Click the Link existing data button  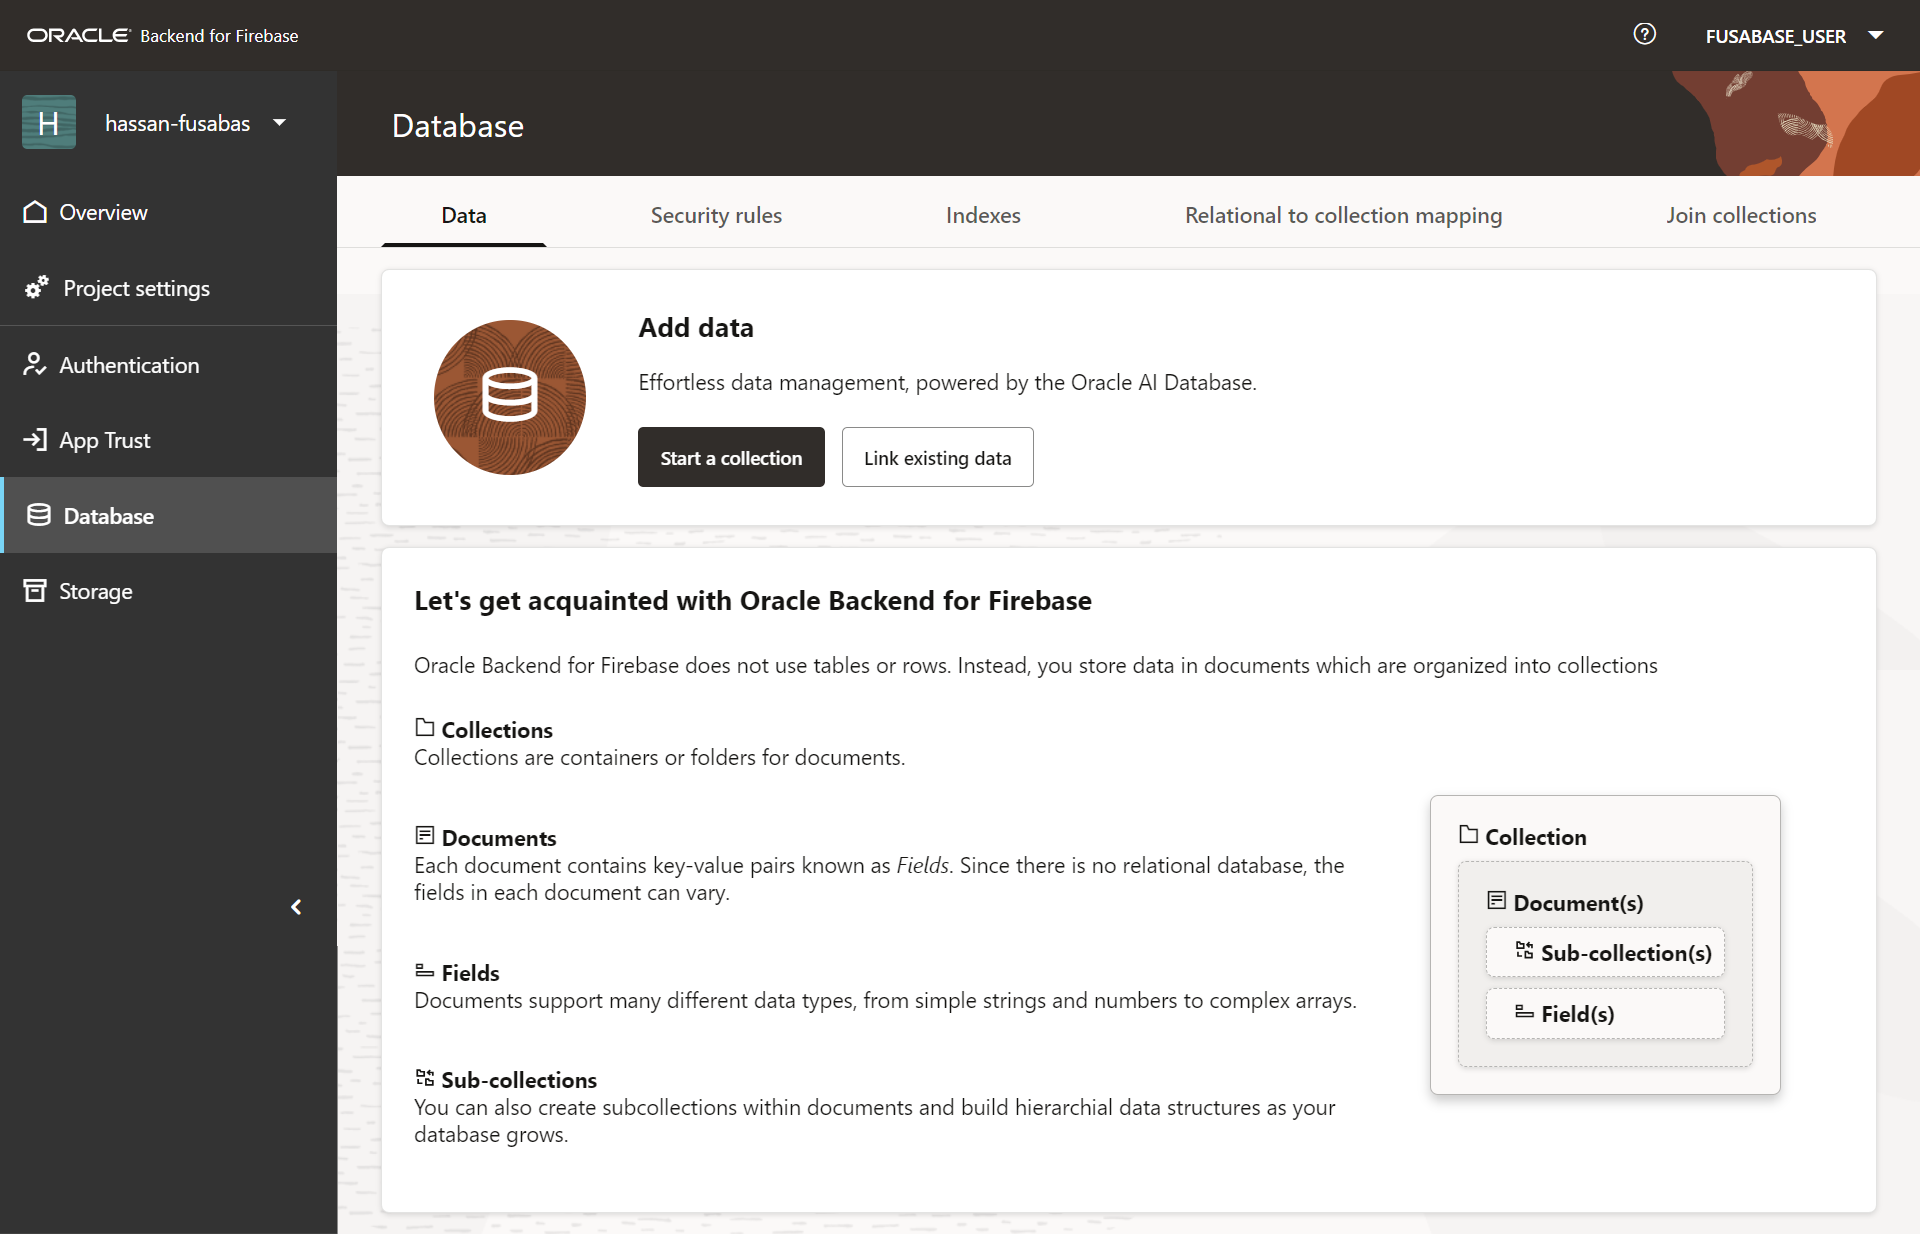click(937, 457)
